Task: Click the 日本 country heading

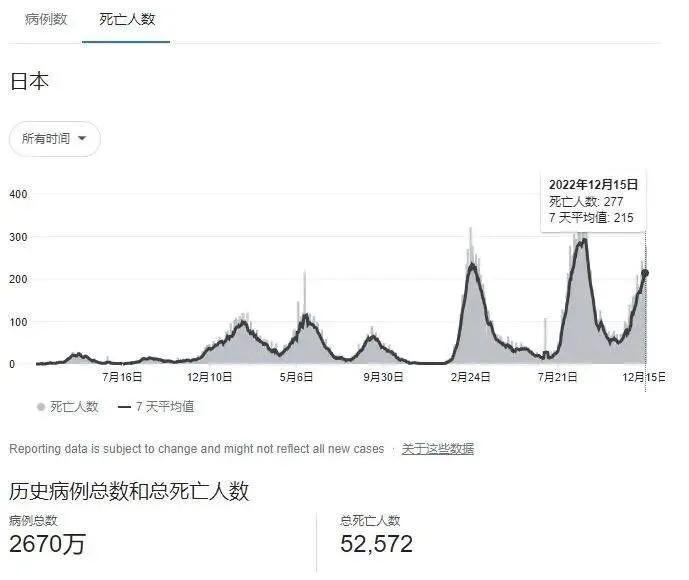Action: pos(29,82)
